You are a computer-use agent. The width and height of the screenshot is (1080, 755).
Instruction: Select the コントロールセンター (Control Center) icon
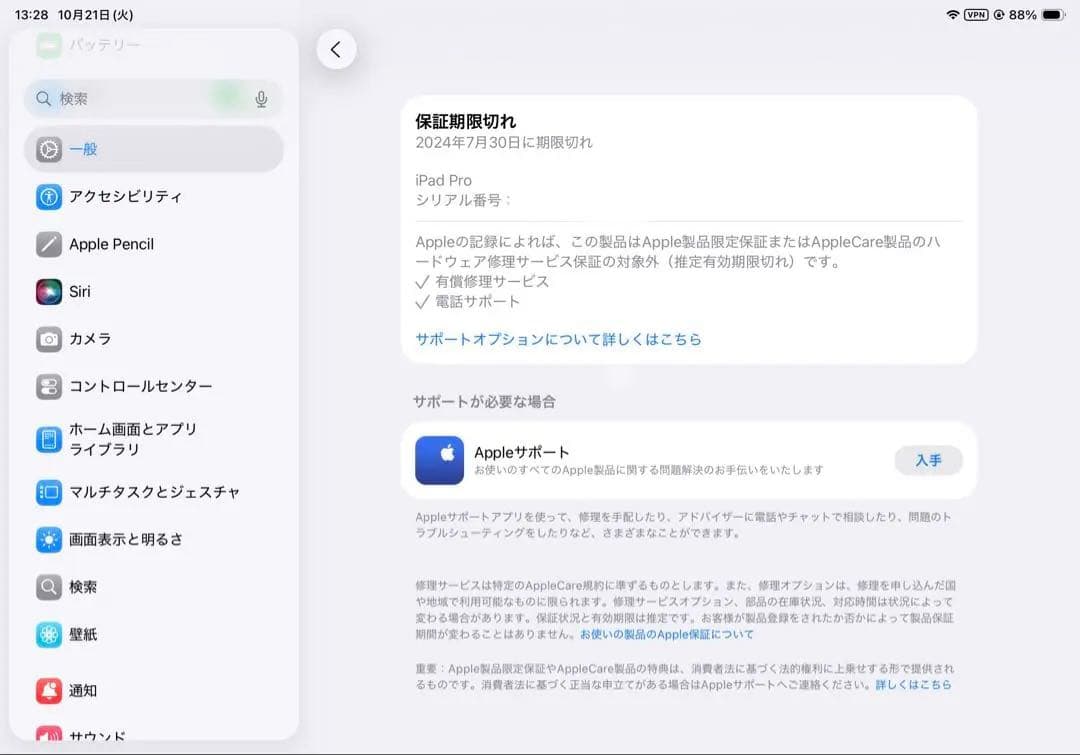point(49,386)
